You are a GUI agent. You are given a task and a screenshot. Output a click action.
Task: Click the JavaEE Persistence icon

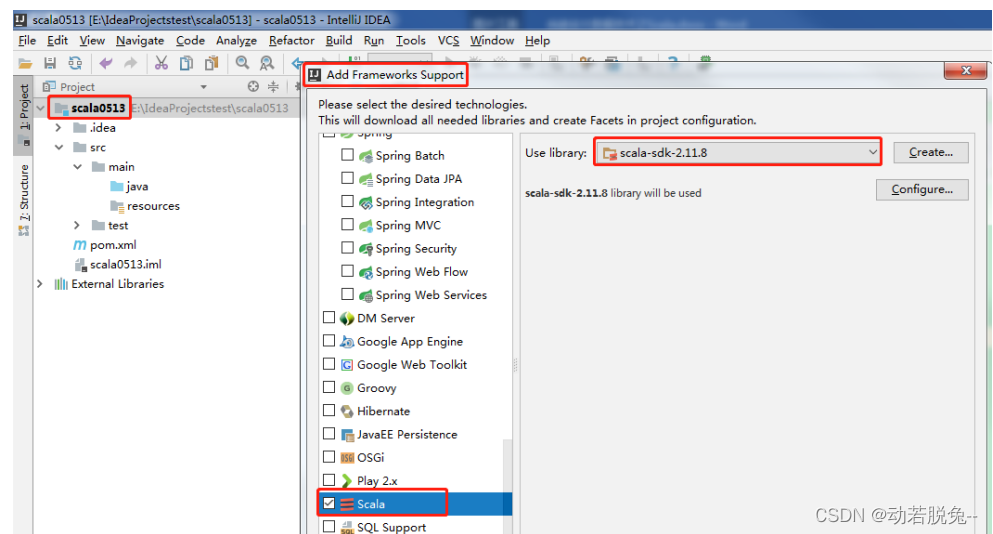[x=346, y=435]
